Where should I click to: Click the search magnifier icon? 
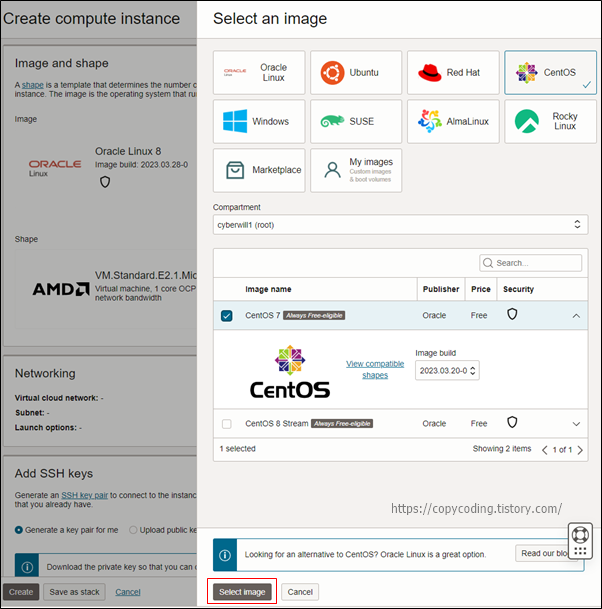click(x=488, y=263)
